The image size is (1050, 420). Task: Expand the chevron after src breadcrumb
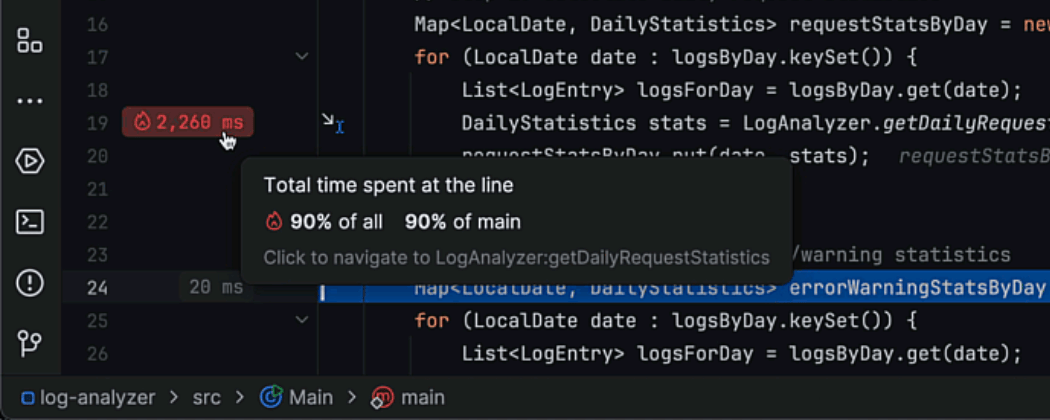239,397
